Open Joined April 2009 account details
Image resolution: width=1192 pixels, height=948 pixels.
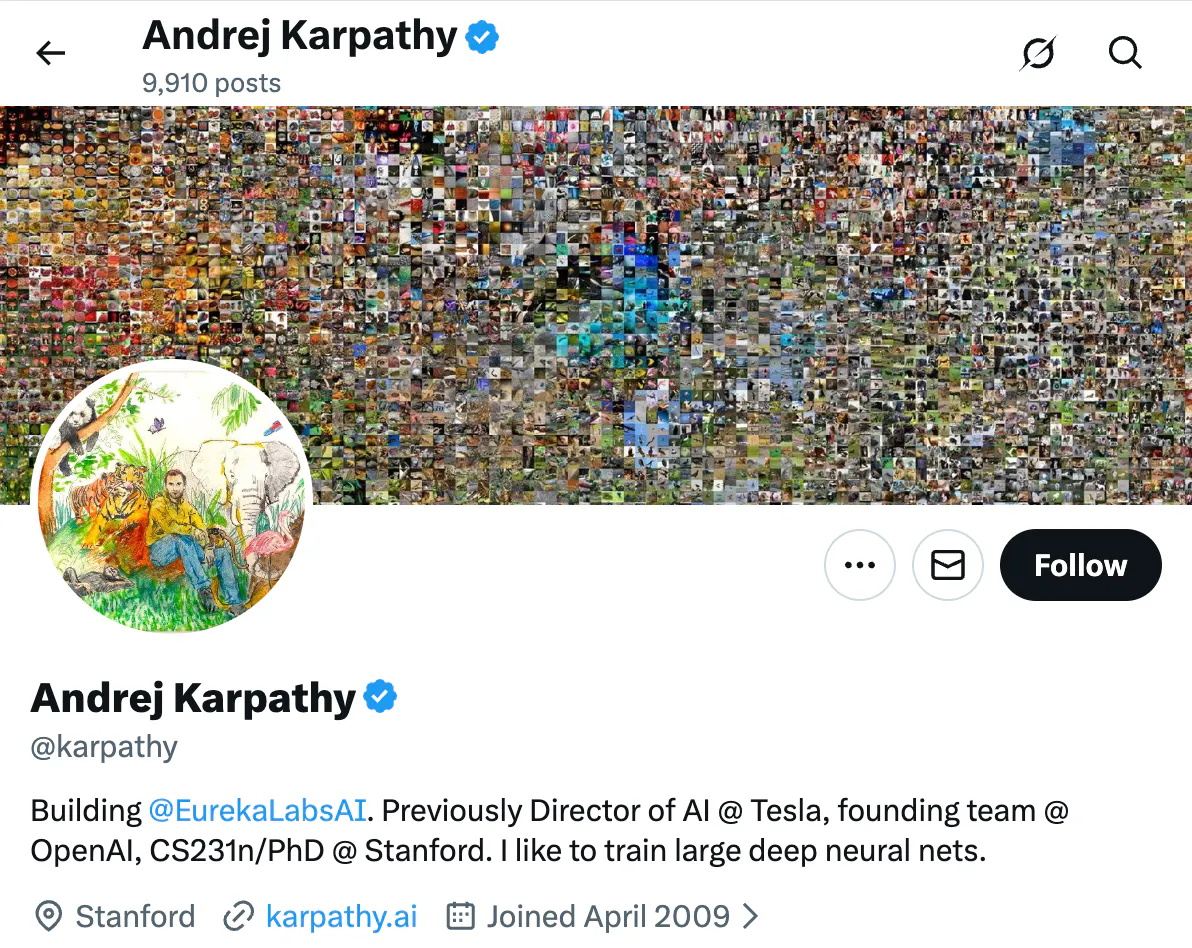click(x=608, y=917)
